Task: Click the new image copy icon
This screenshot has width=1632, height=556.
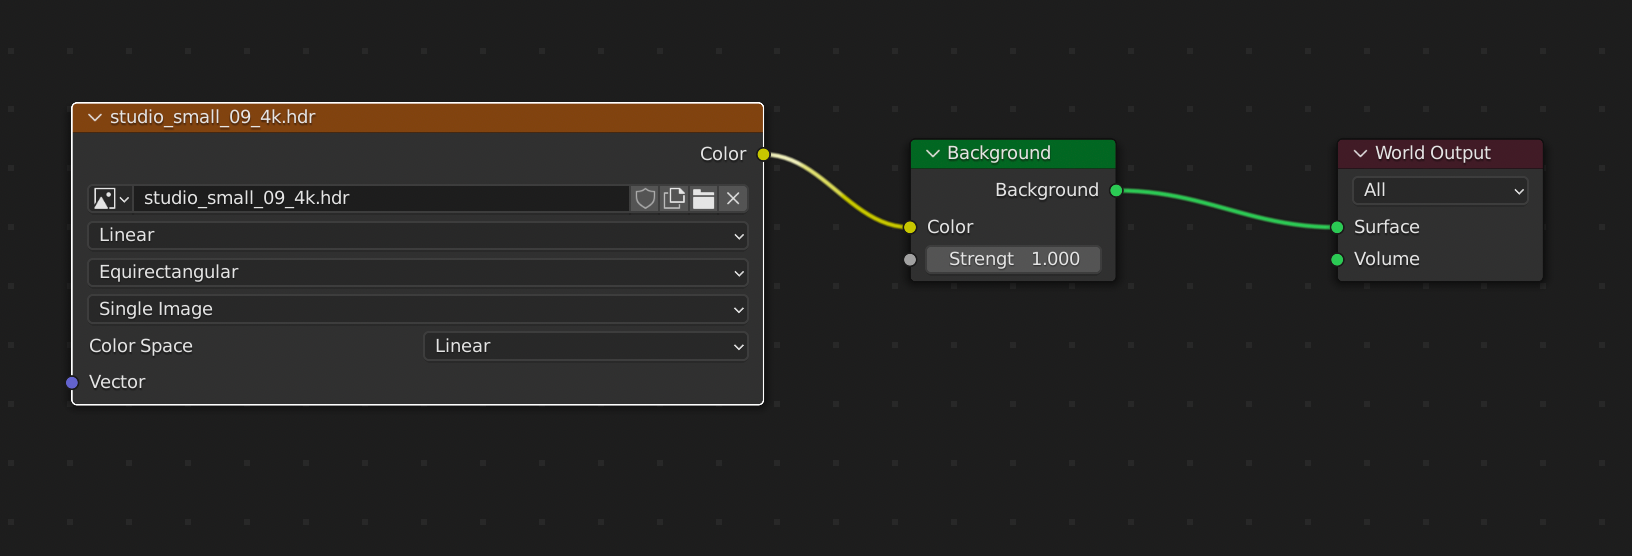Action: 675,198
